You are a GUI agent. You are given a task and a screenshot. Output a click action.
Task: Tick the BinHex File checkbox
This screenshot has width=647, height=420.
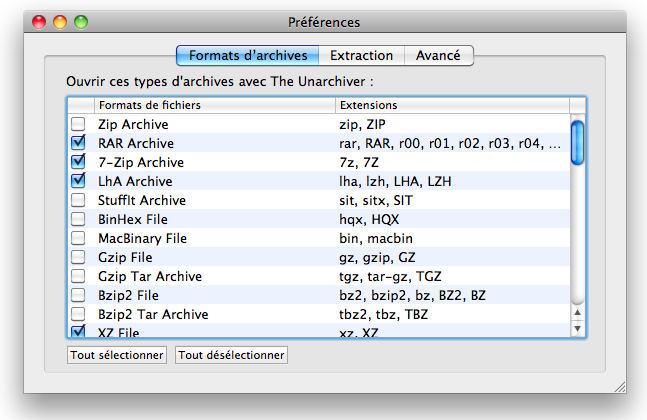pos(78,219)
